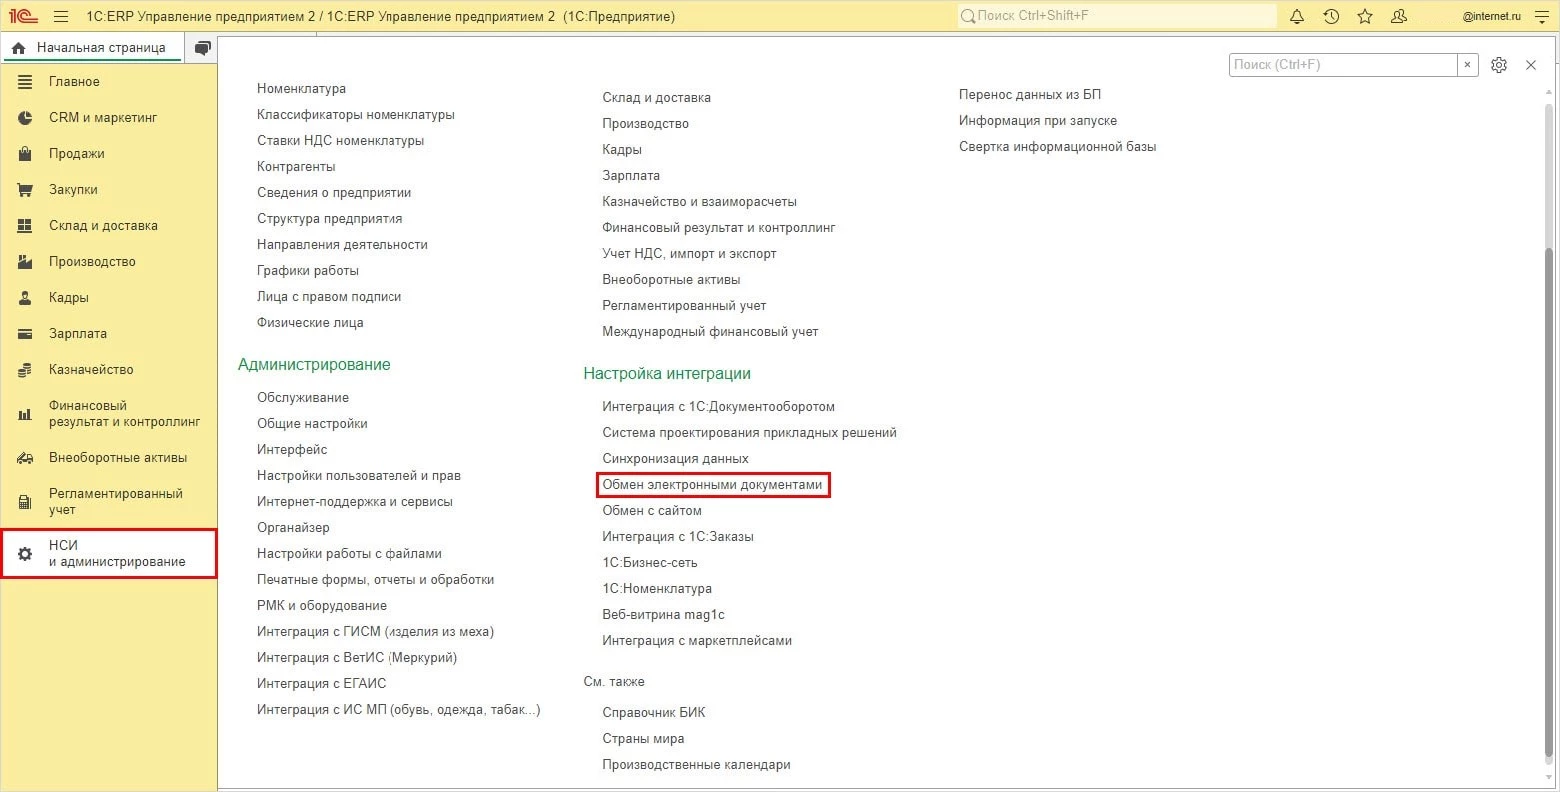Open Настройки работы с файлами
This screenshot has width=1560, height=792.
[x=349, y=554]
